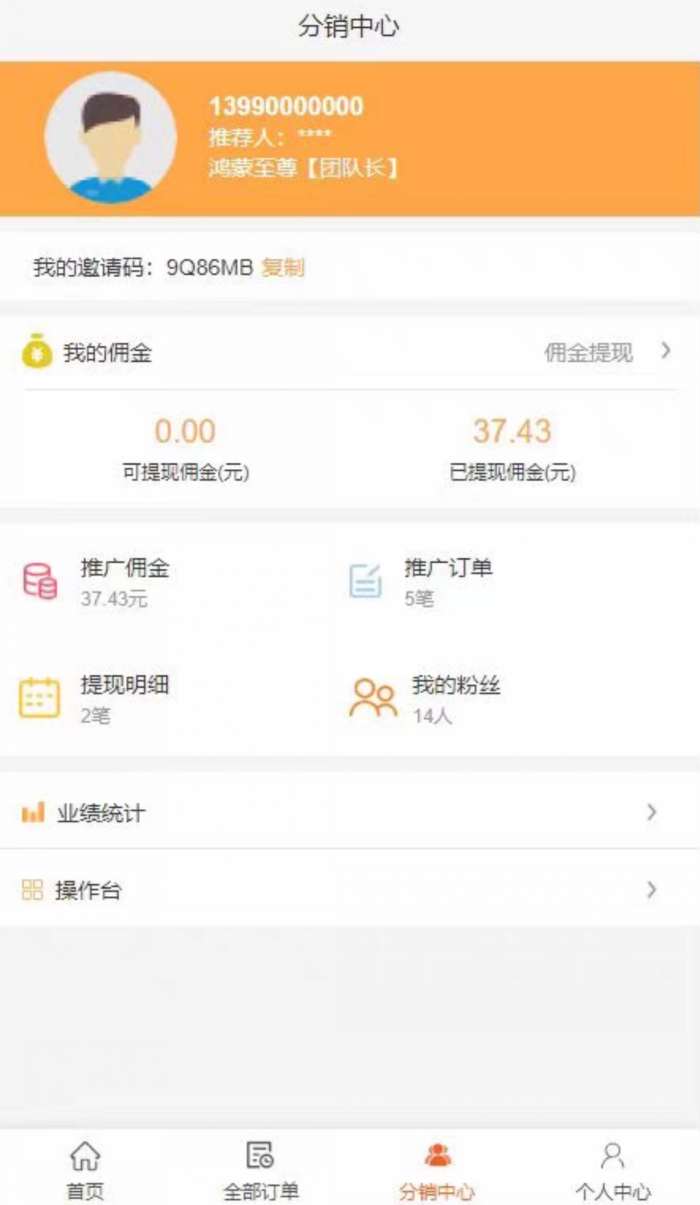Screen dimensions: 700x1205
Task: Open 推广佣金 coins icon
Action: tap(40, 582)
